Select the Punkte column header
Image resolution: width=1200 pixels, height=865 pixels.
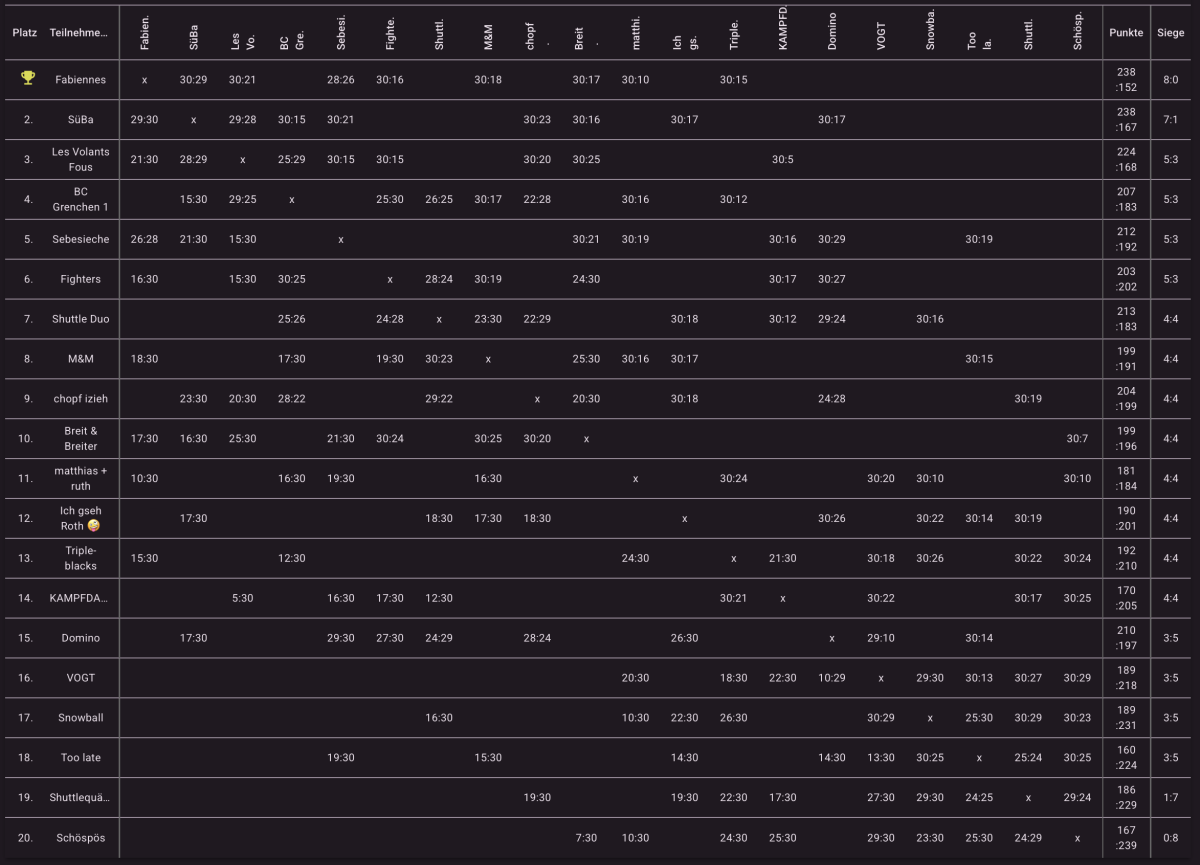[1126, 33]
